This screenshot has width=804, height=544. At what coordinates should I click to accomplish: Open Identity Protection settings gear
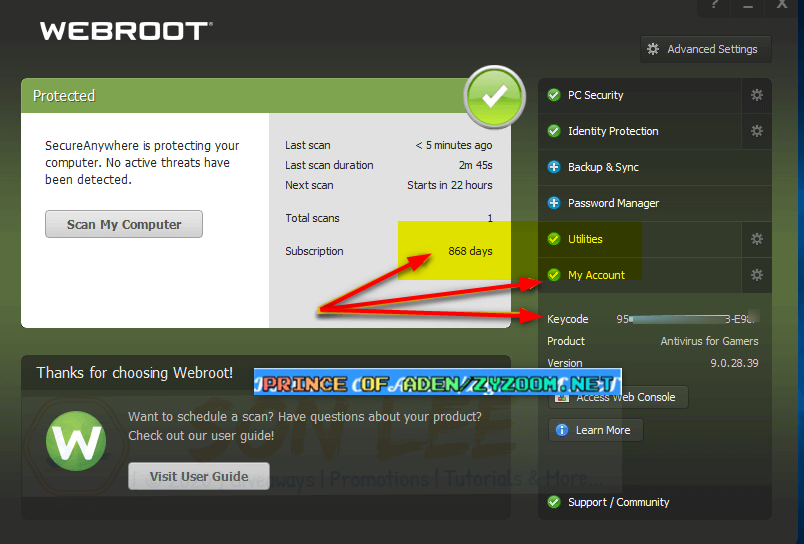(x=757, y=131)
